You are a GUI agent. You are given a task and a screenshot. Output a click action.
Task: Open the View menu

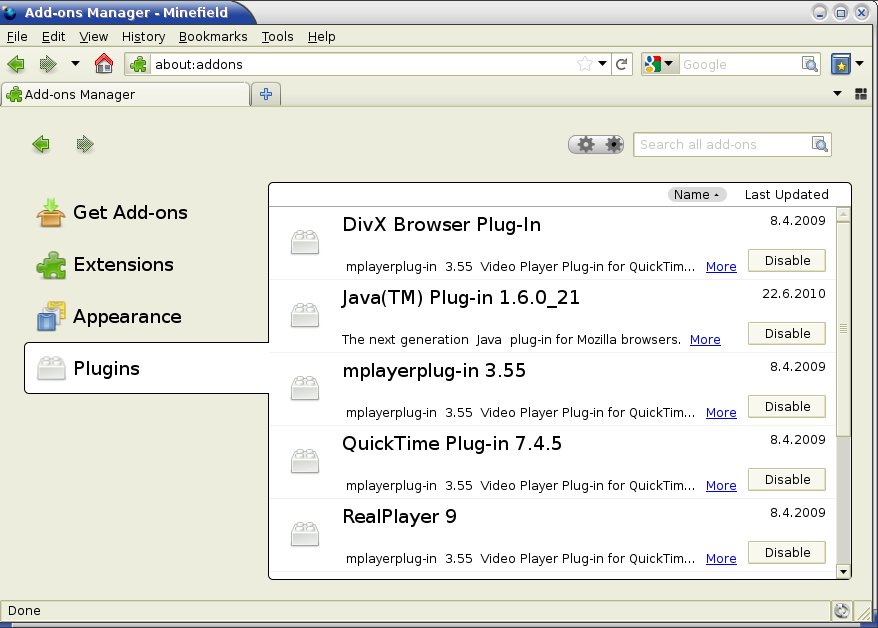coord(94,36)
